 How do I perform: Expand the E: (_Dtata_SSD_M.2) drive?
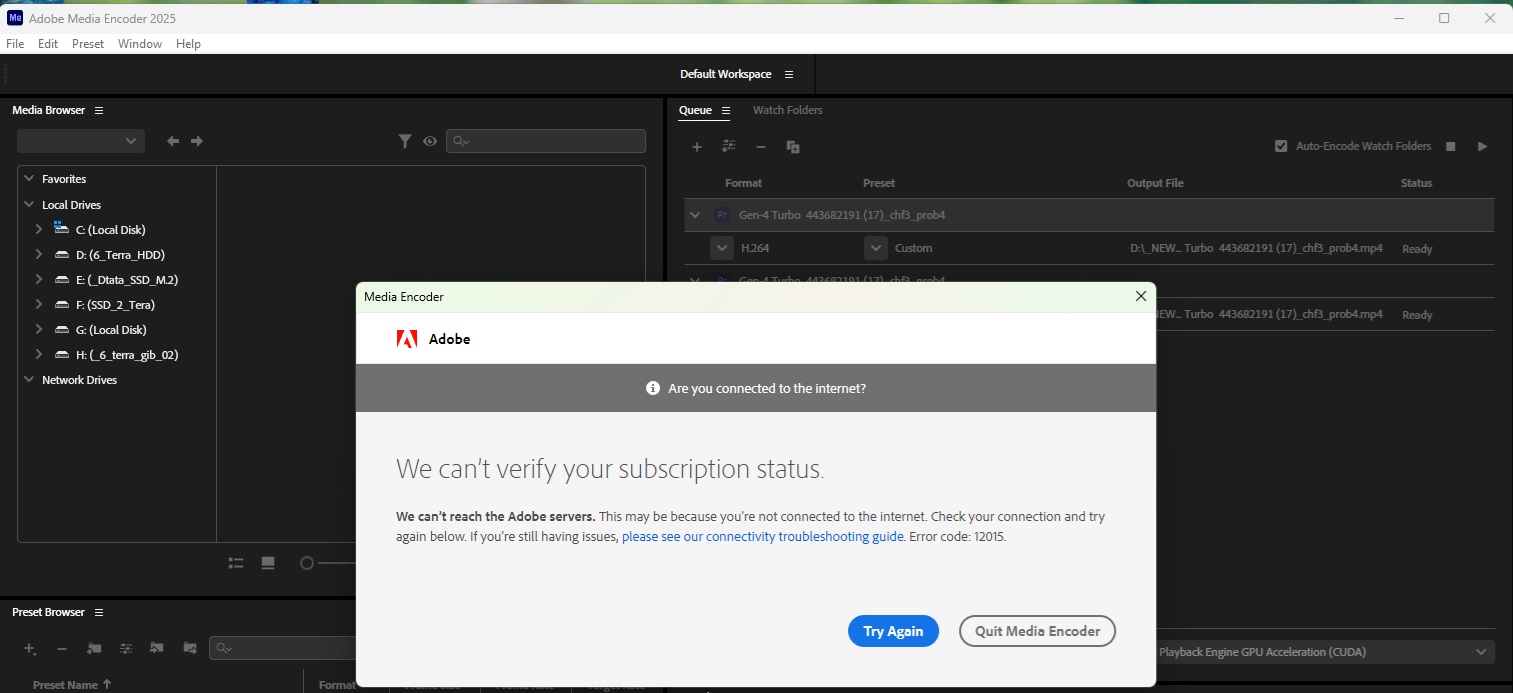pyautogui.click(x=38, y=280)
